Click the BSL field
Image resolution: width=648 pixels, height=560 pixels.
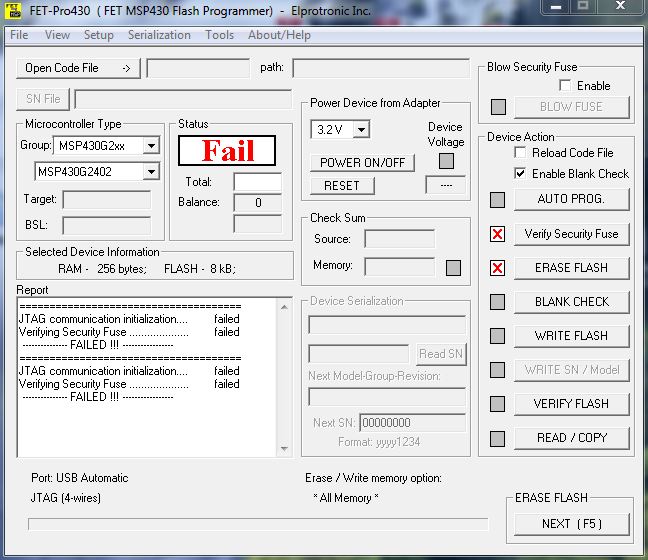[107, 226]
